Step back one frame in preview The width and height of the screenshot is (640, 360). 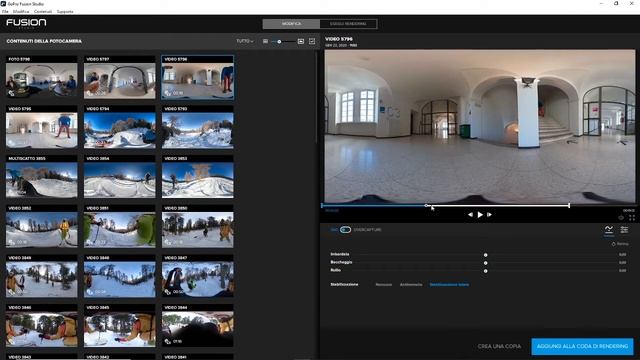click(x=470, y=215)
